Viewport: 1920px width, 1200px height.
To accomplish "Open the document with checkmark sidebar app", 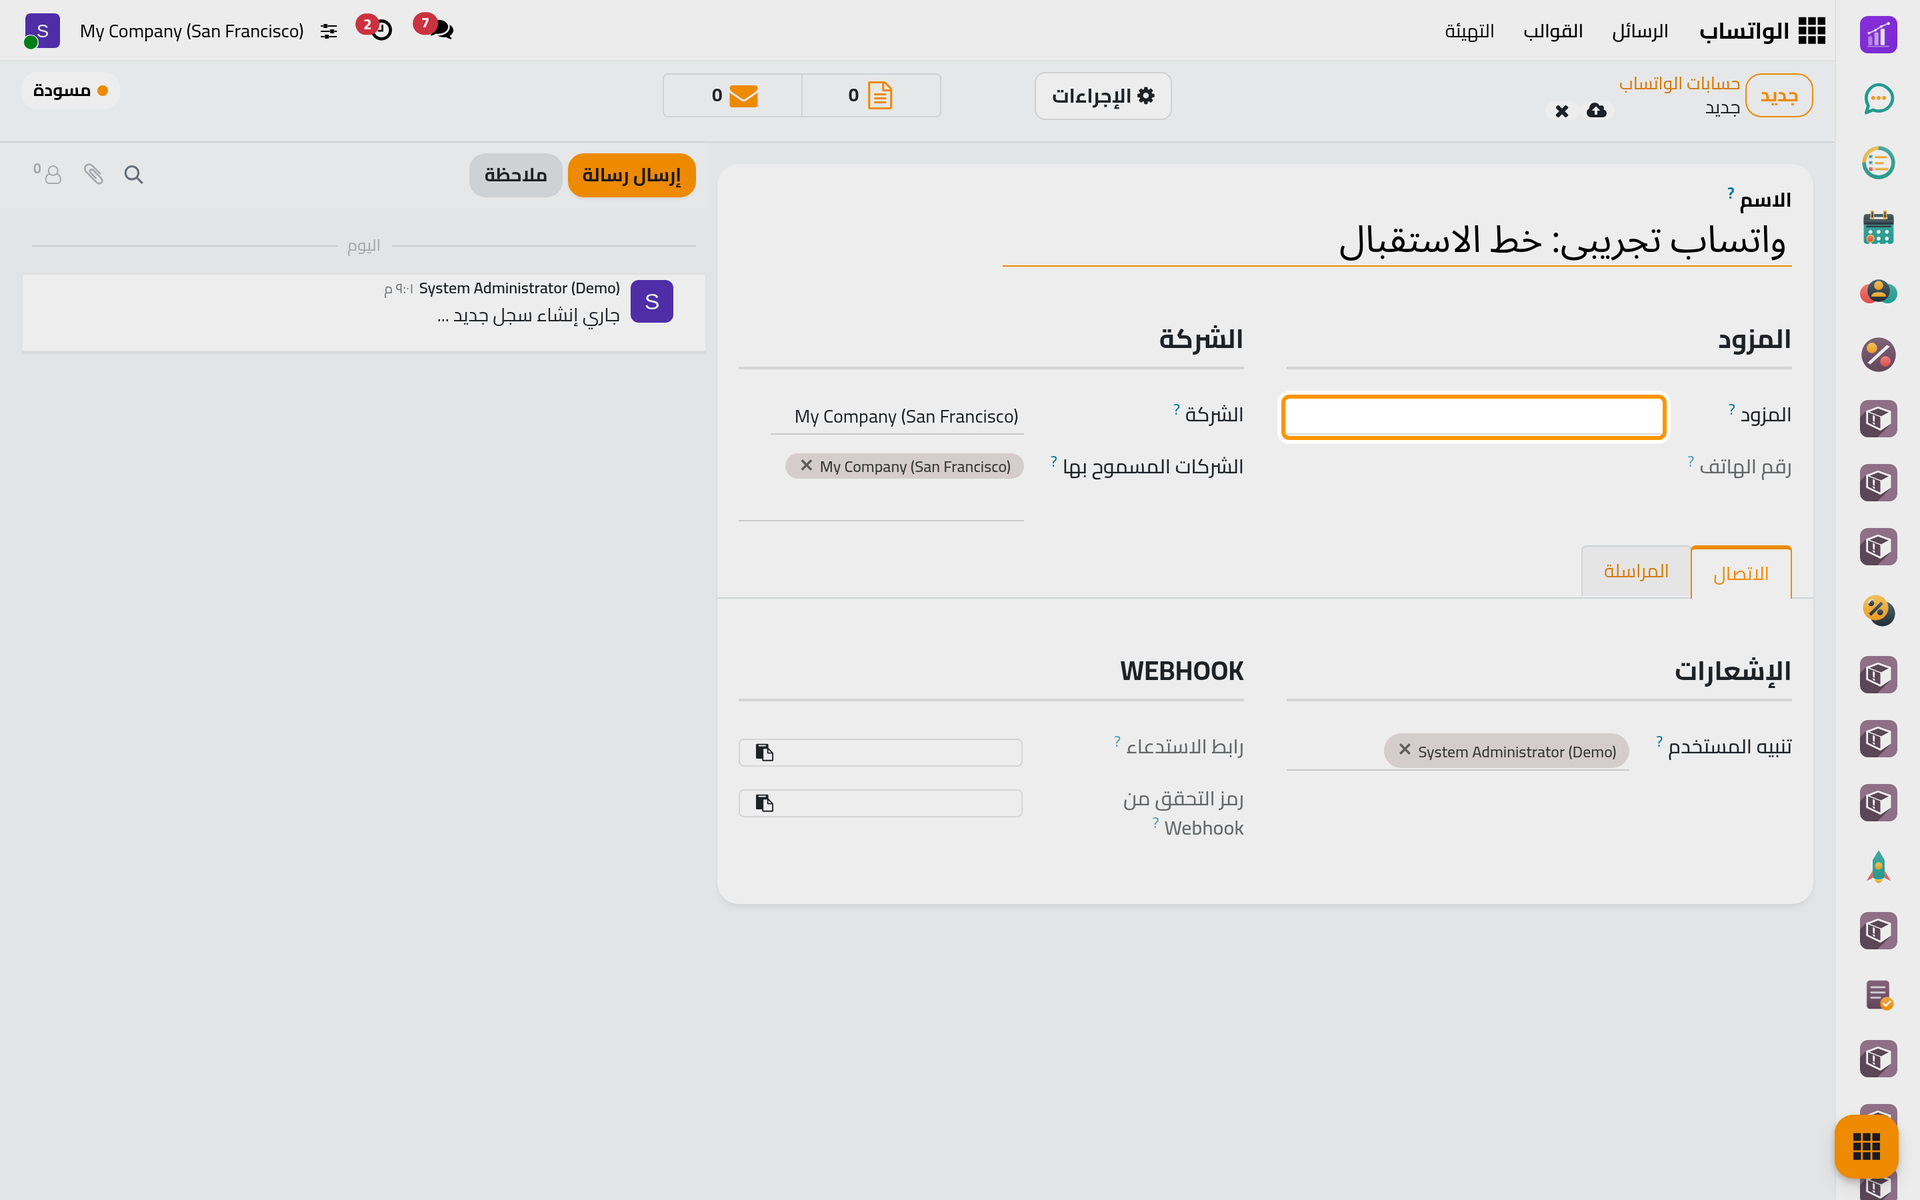I will click(x=1878, y=995).
